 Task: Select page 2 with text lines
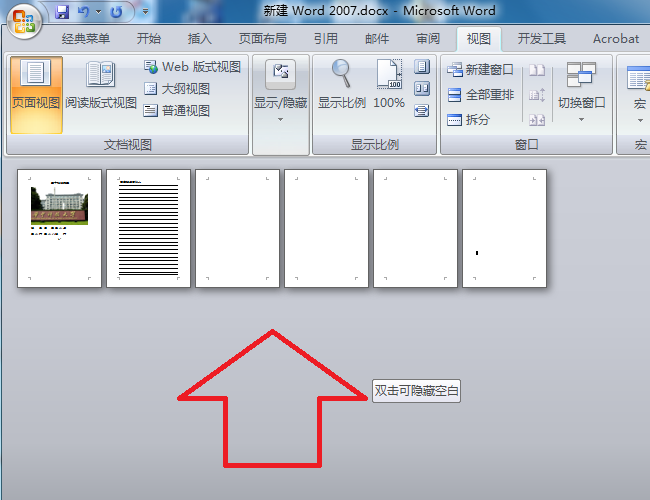coord(148,228)
